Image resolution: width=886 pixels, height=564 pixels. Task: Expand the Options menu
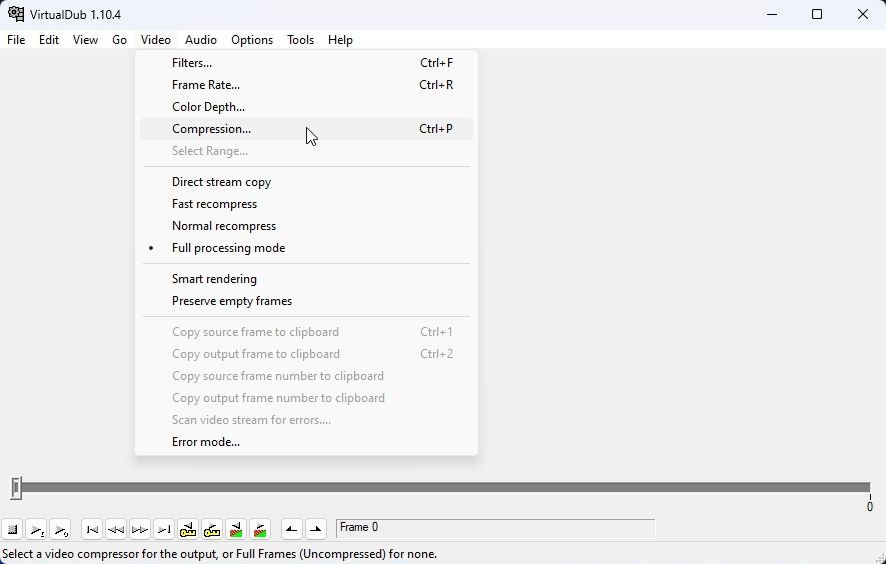251,40
